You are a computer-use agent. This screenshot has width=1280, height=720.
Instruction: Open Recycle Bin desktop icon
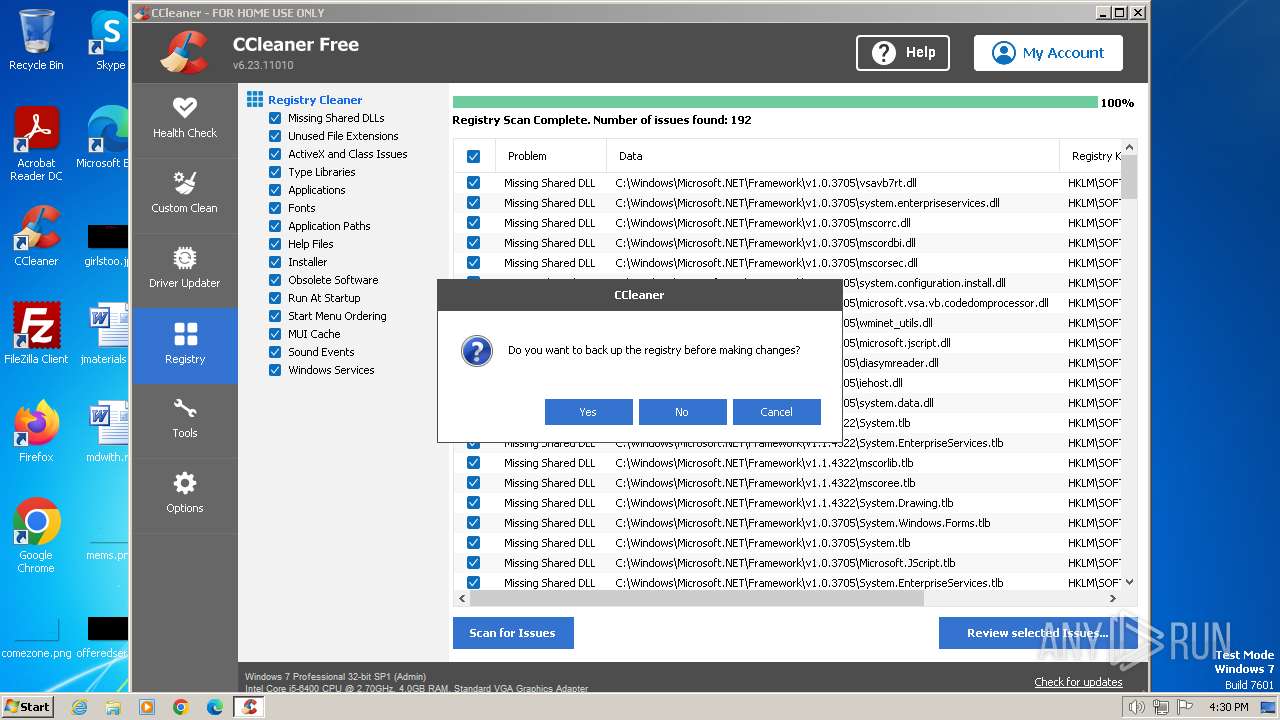[x=36, y=42]
